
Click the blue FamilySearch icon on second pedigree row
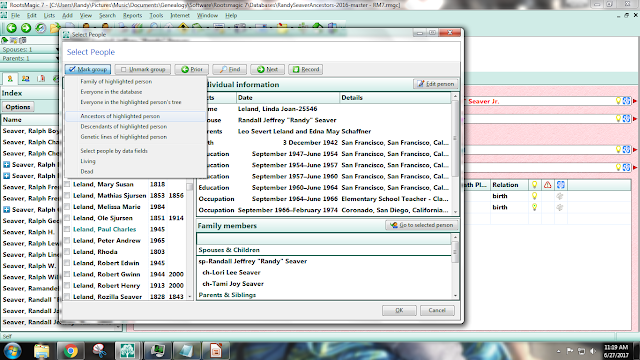click(627, 119)
